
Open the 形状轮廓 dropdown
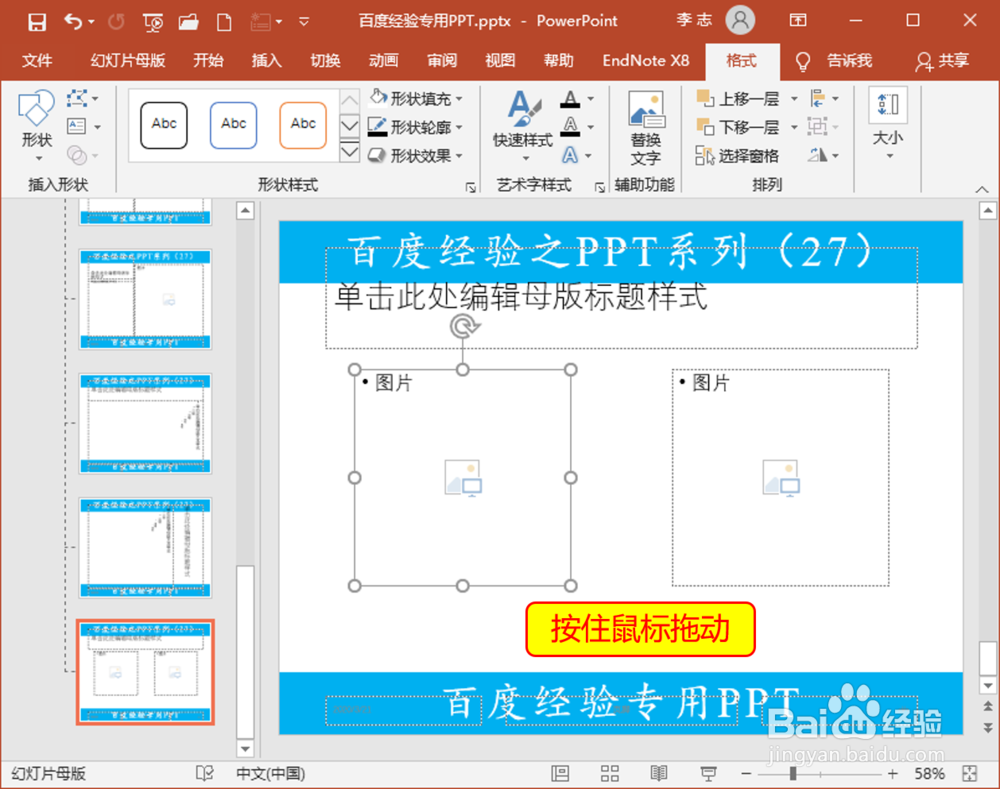tap(416, 127)
